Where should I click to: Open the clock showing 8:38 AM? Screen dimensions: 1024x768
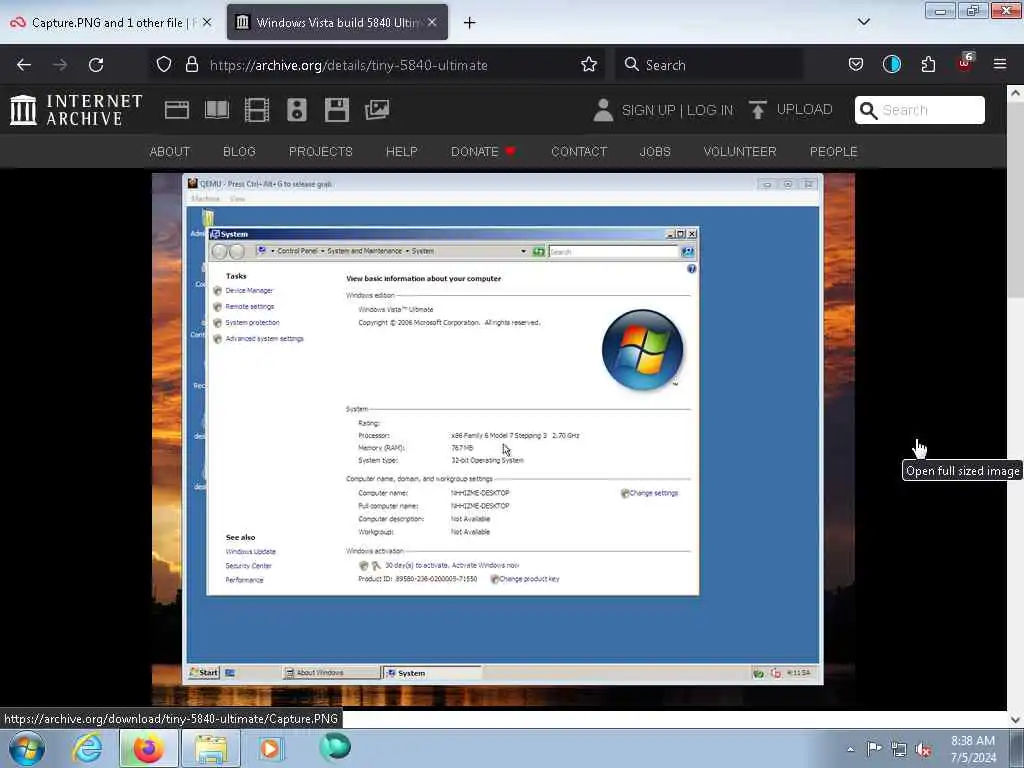tap(973, 749)
